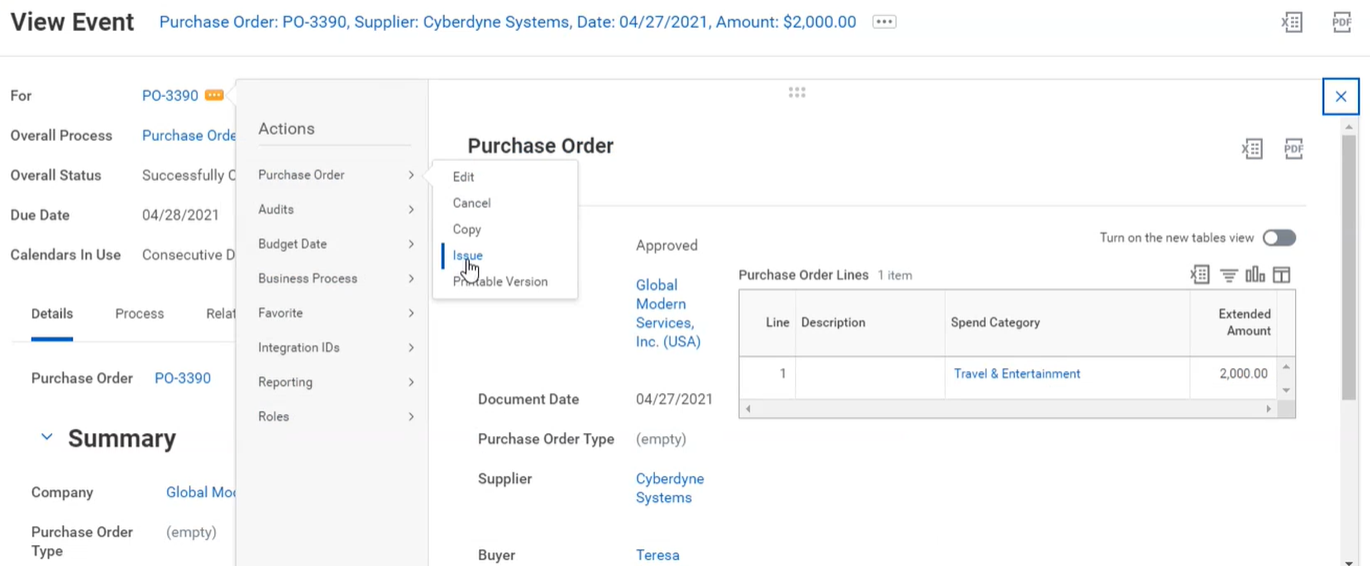Click the orange related actions icon beside PO-3390
The image size is (1370, 566).
tap(214, 96)
